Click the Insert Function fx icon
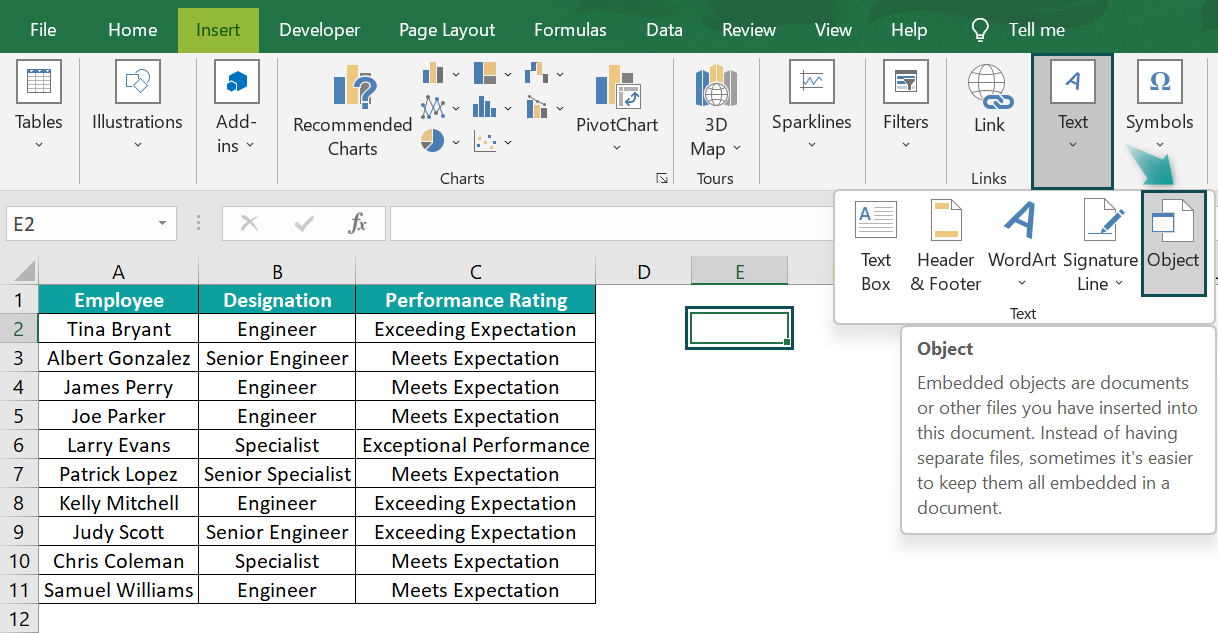Viewport: 1218px width, 633px height. tap(358, 224)
